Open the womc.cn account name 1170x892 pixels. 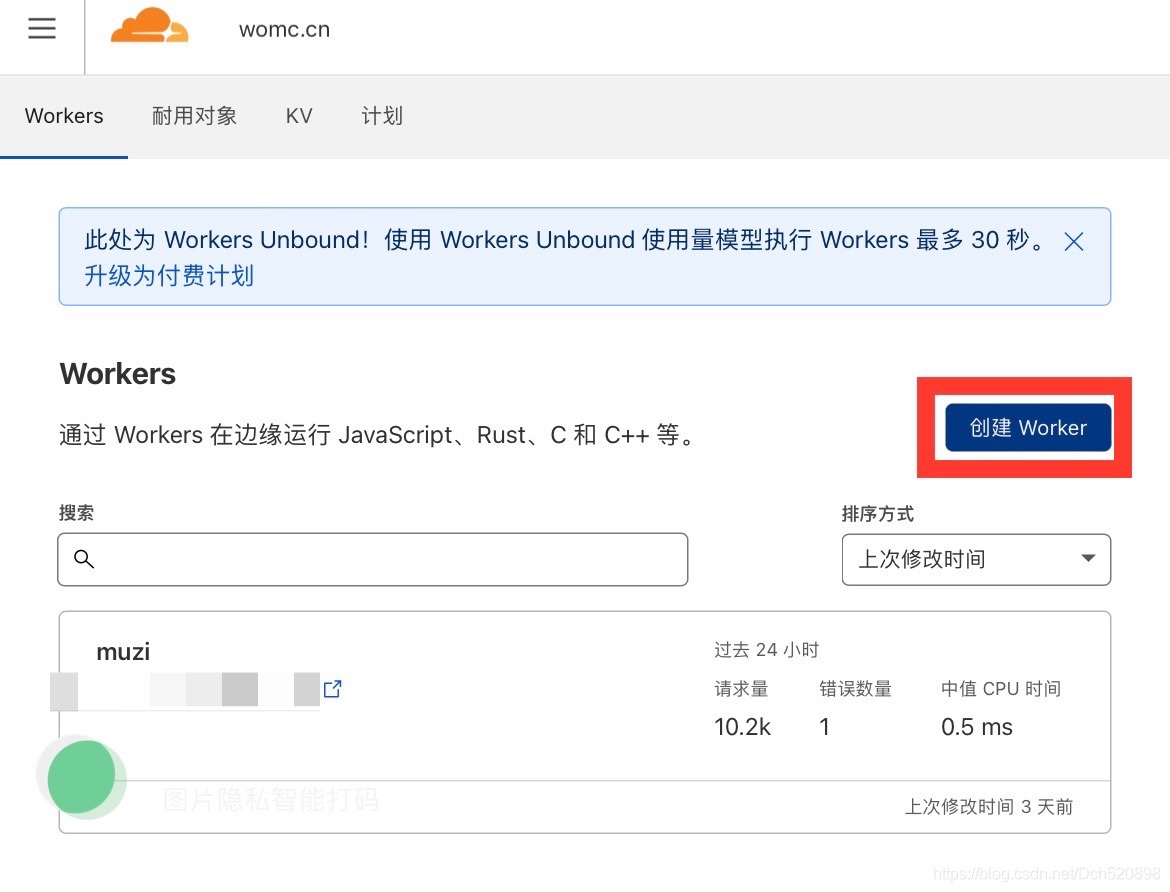pyautogui.click(x=284, y=30)
